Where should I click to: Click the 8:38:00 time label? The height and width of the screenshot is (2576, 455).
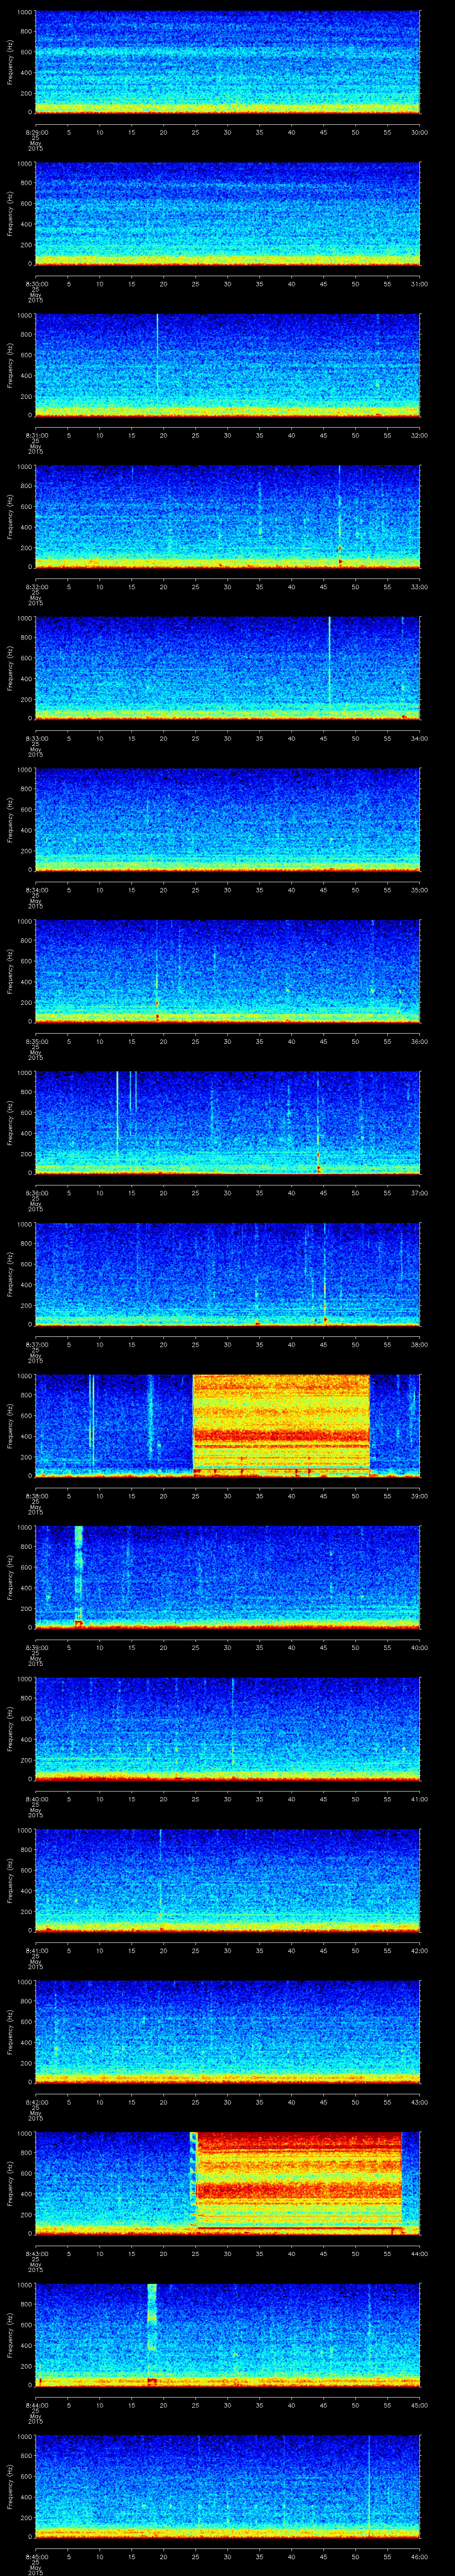pyautogui.click(x=35, y=1496)
